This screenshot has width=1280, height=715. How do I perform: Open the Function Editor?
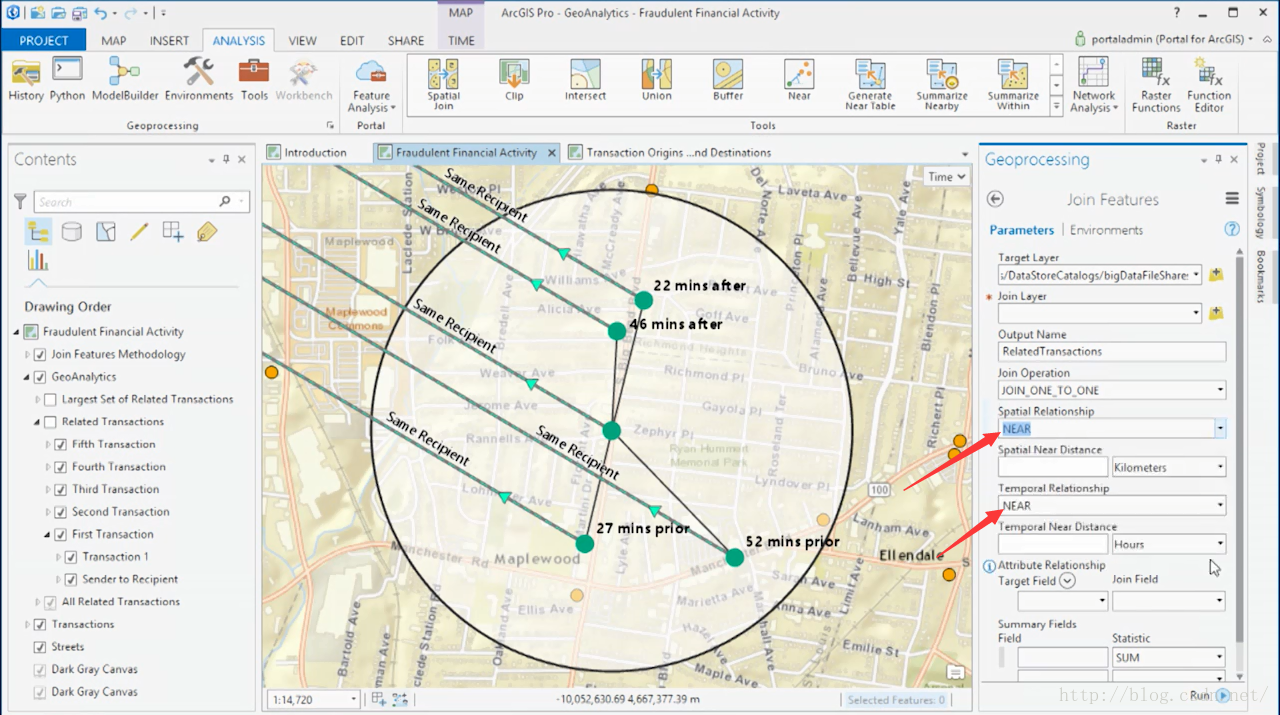(1209, 85)
